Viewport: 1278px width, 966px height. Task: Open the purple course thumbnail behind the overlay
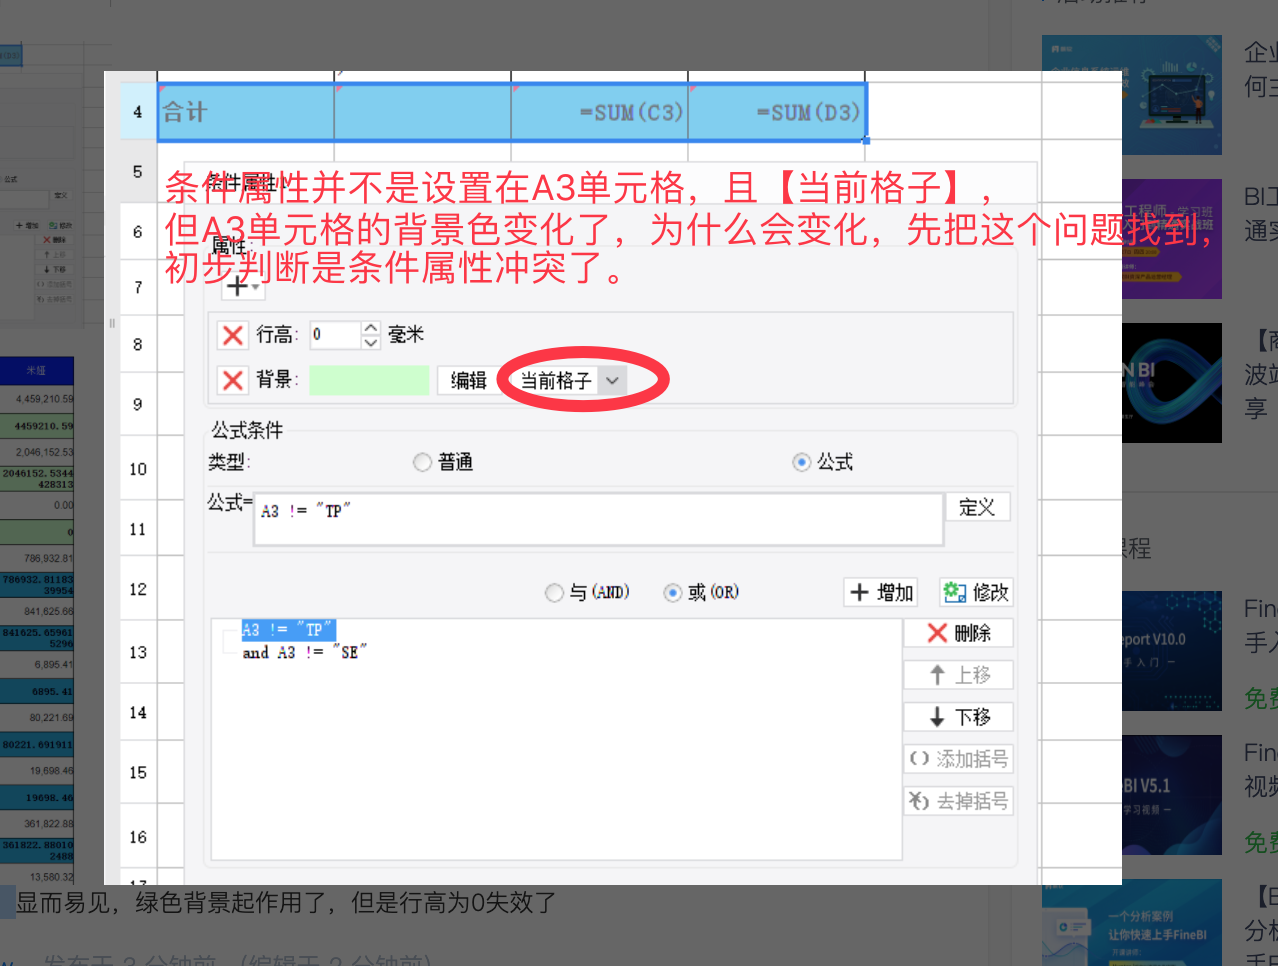[x=1172, y=239]
